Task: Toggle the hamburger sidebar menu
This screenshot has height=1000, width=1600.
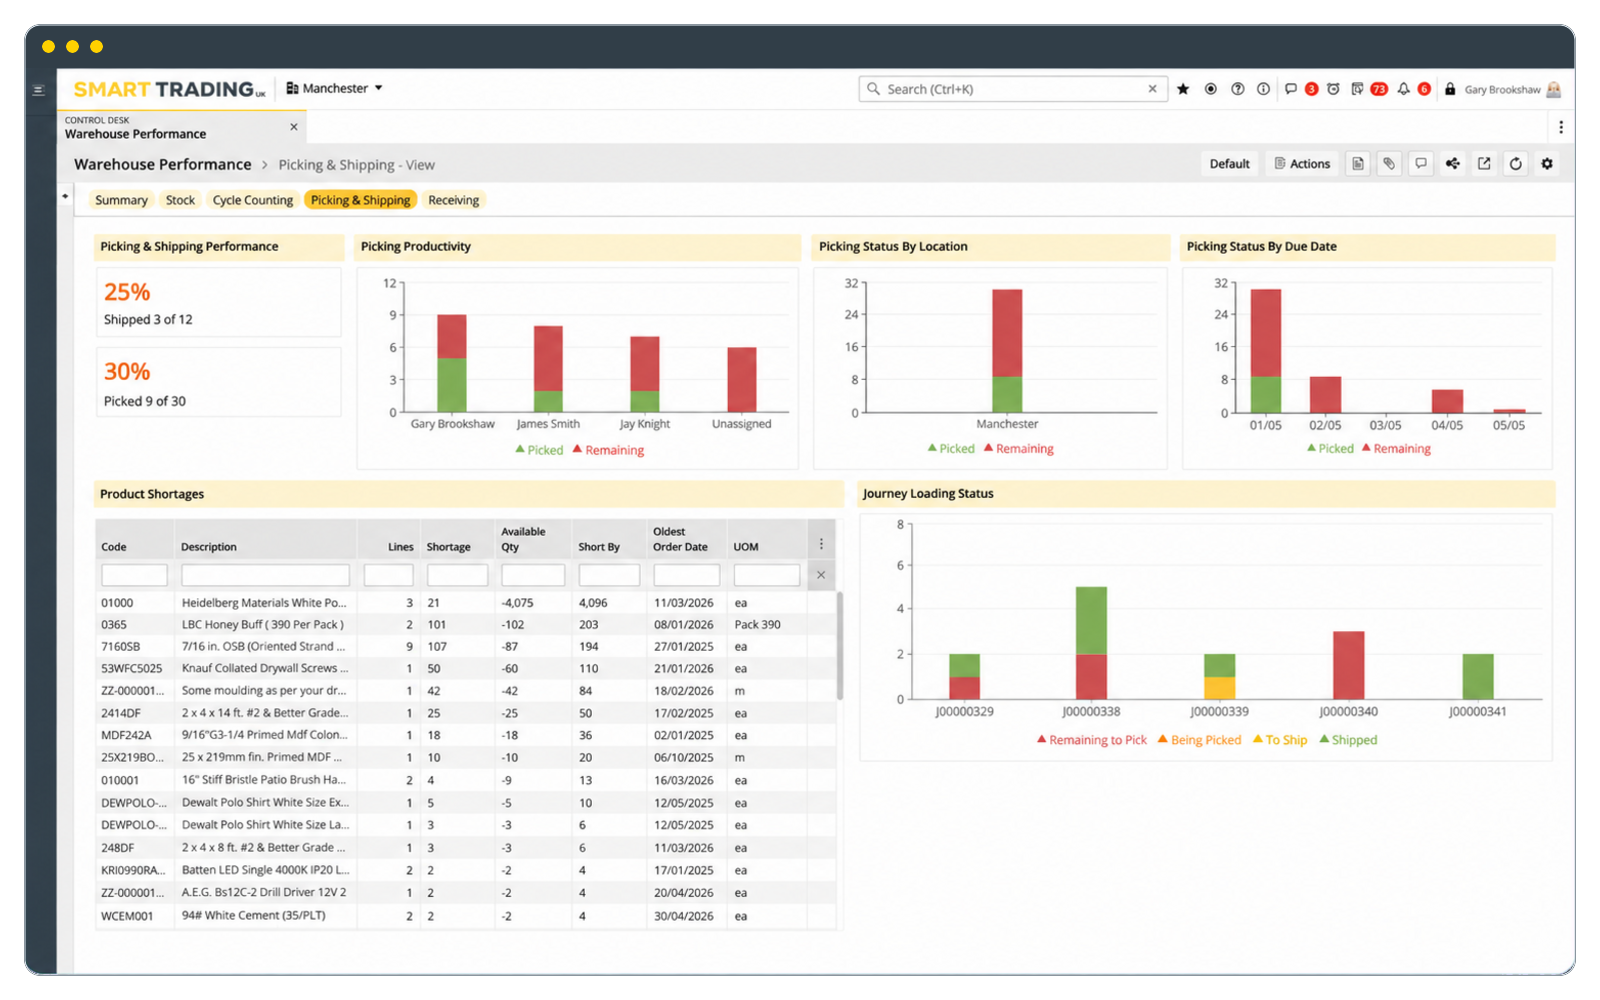Action: (39, 90)
